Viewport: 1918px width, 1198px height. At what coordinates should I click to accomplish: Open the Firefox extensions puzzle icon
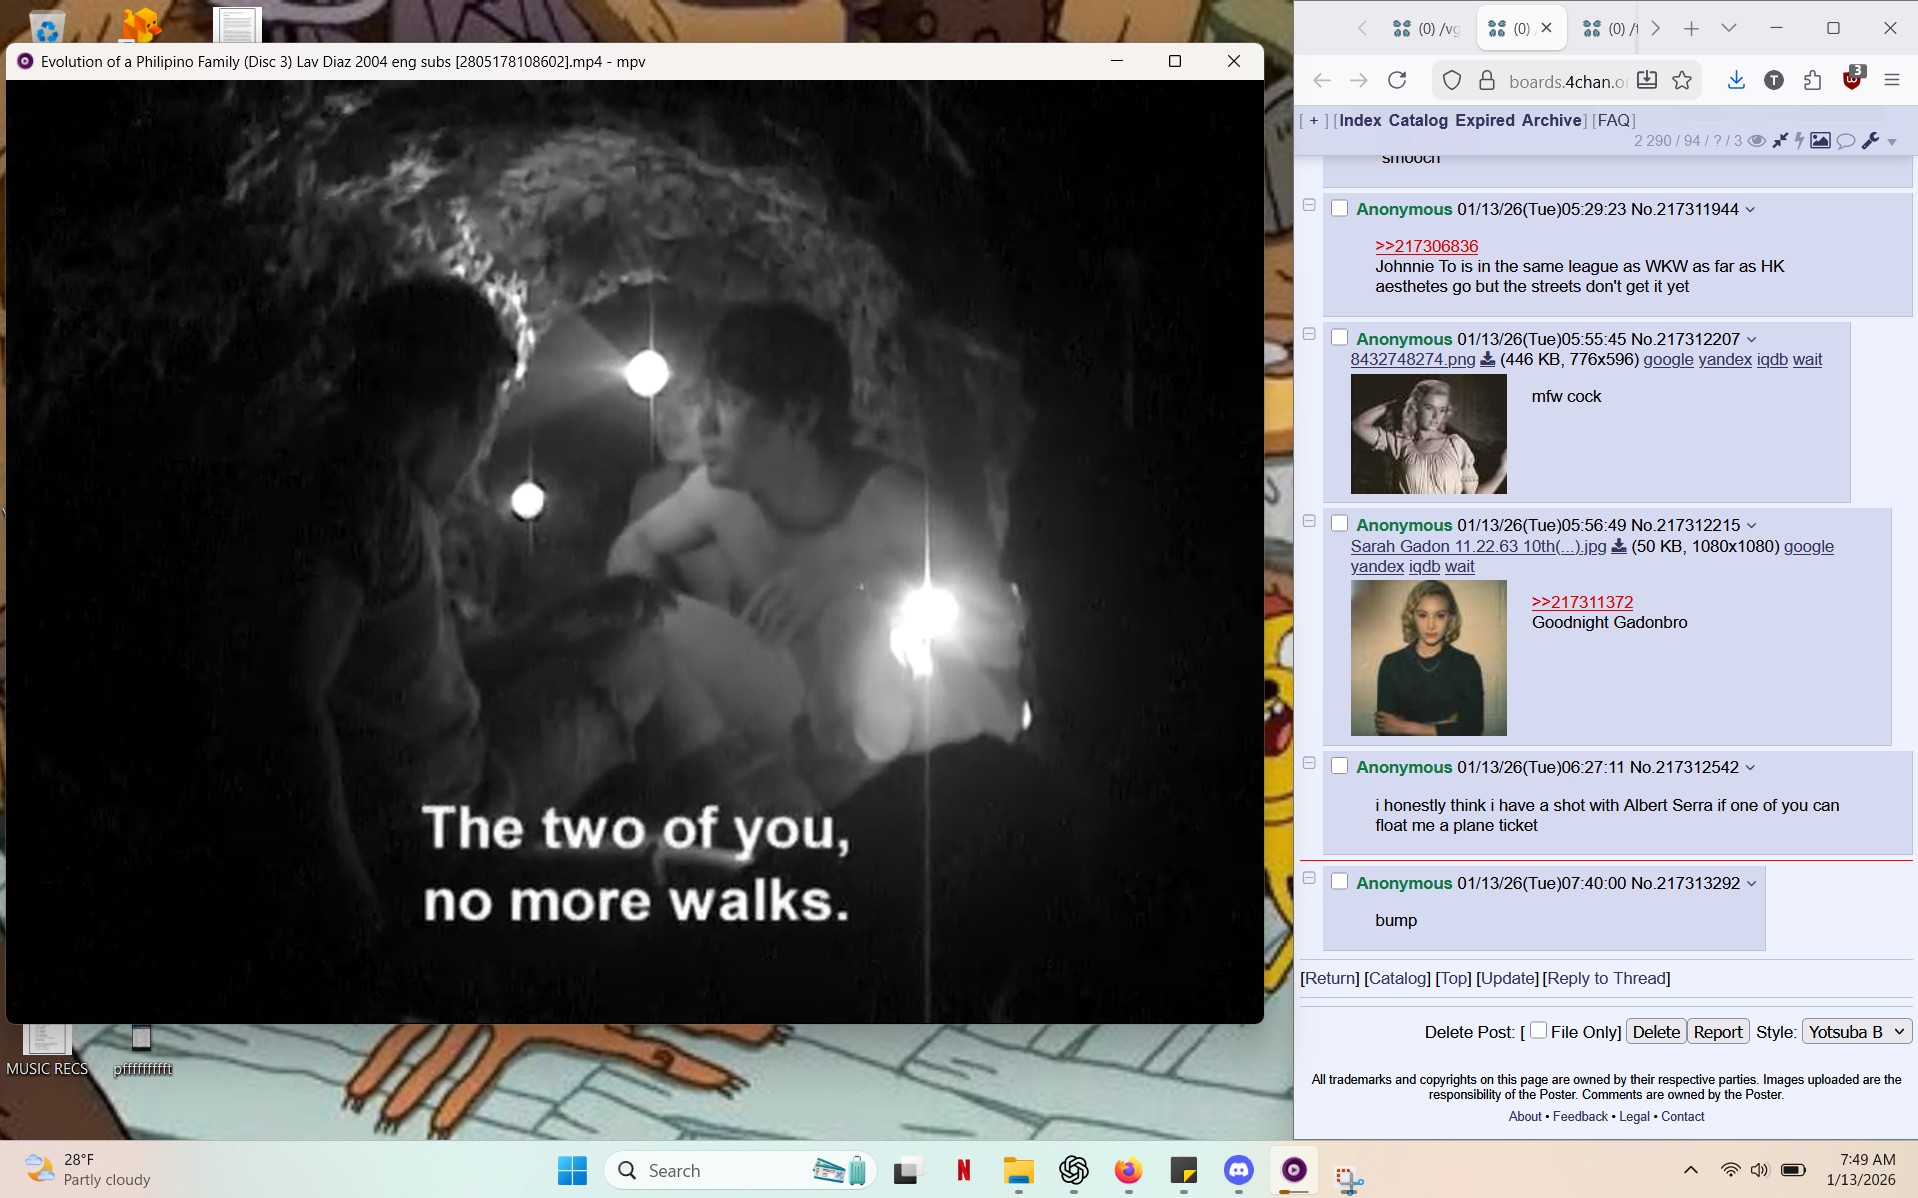click(x=1812, y=80)
